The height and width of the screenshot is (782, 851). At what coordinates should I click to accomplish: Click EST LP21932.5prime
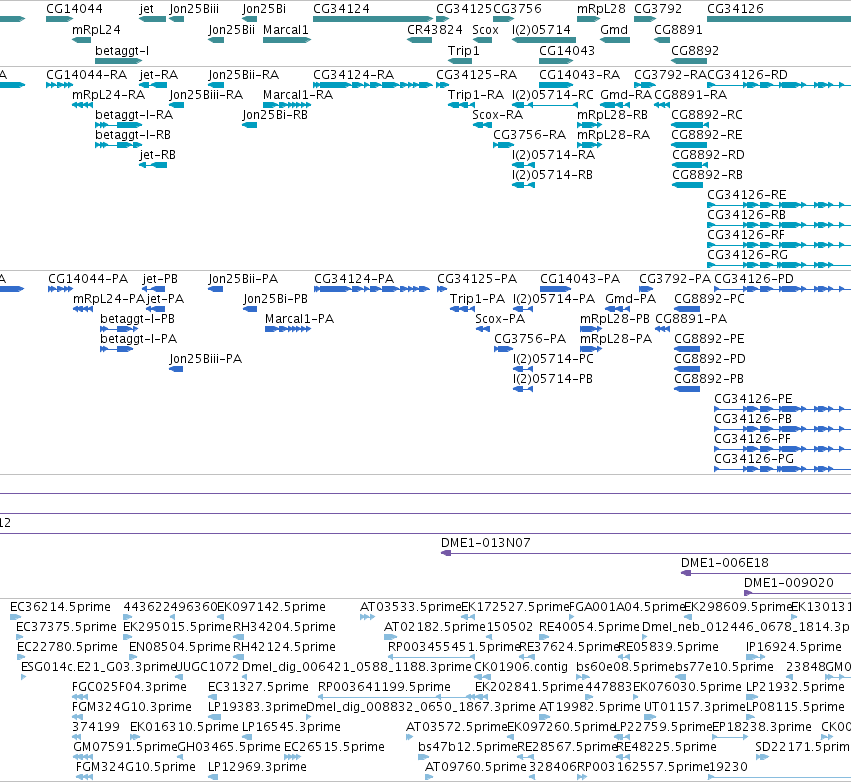[753, 697]
